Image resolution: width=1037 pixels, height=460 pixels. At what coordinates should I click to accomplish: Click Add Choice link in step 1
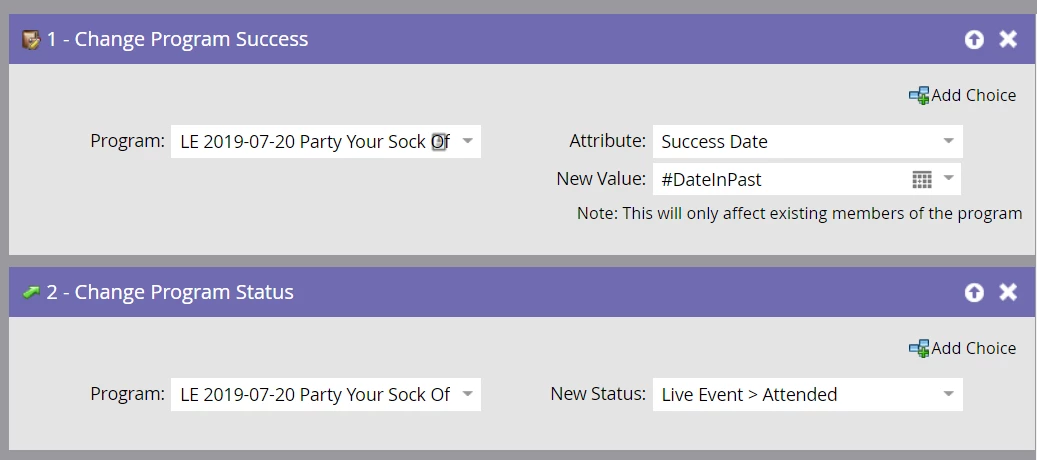(973, 95)
